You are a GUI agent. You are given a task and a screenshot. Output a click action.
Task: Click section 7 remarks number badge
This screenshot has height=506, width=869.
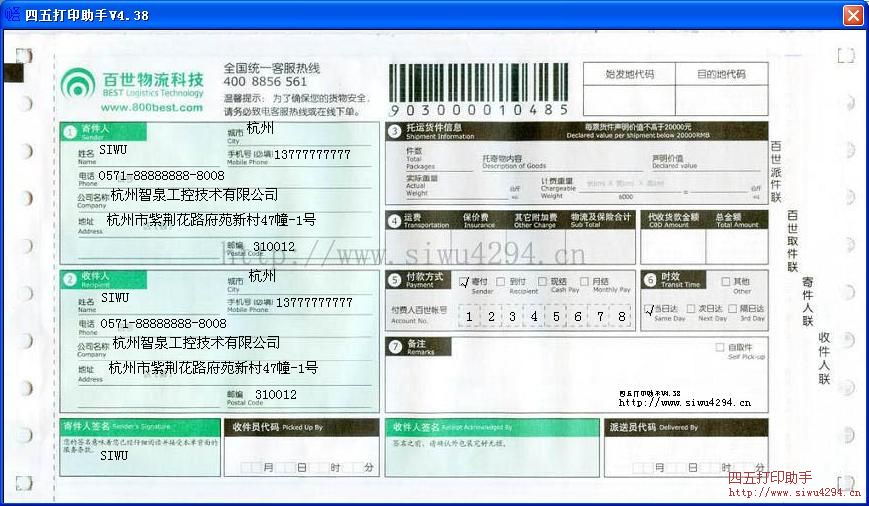pyautogui.click(x=395, y=347)
